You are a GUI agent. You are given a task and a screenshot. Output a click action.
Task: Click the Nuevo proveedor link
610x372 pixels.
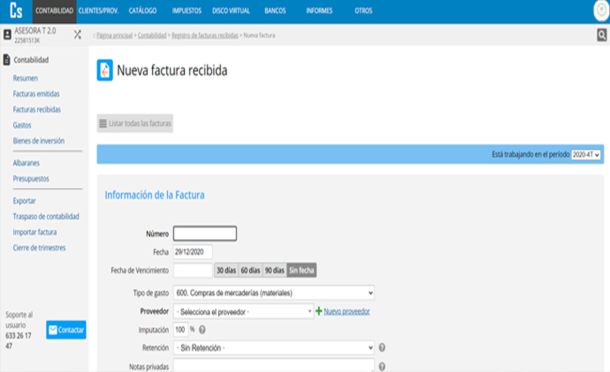click(347, 311)
